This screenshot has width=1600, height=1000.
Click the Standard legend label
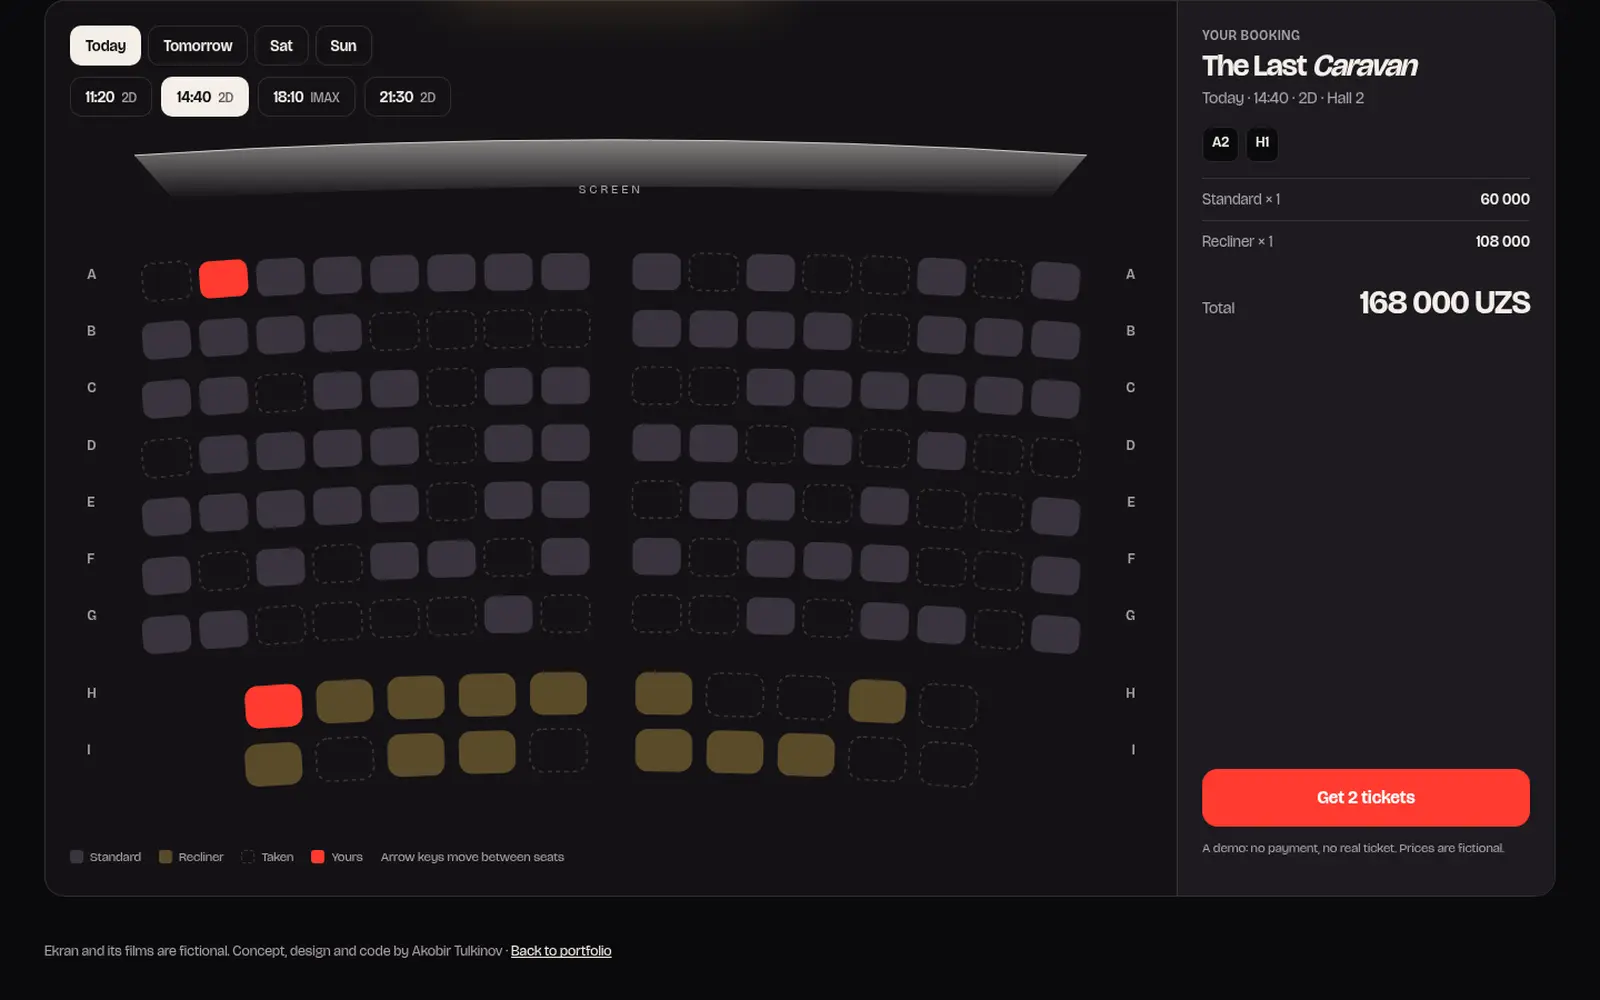pyautogui.click(x=115, y=857)
